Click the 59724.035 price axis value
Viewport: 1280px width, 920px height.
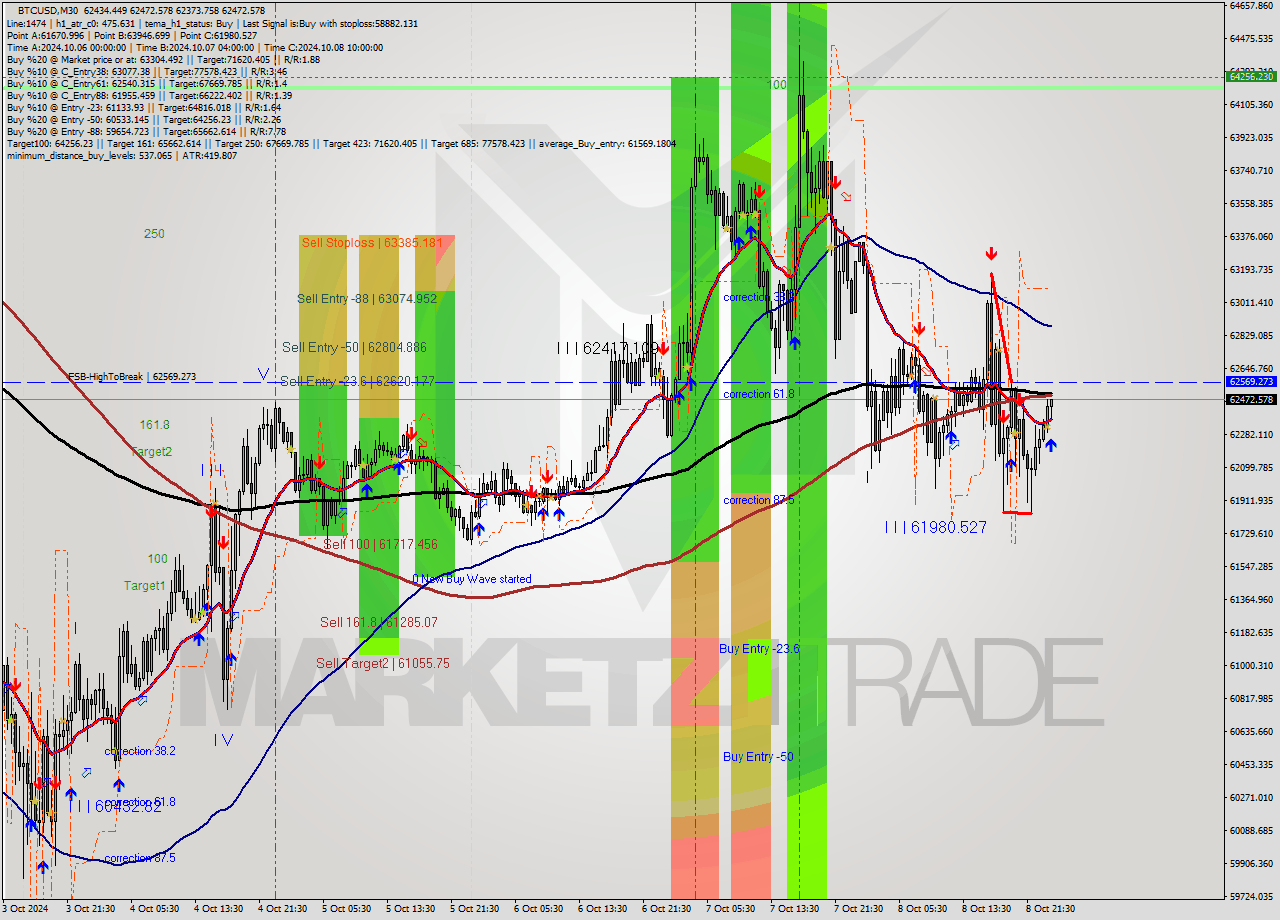coord(1251,896)
